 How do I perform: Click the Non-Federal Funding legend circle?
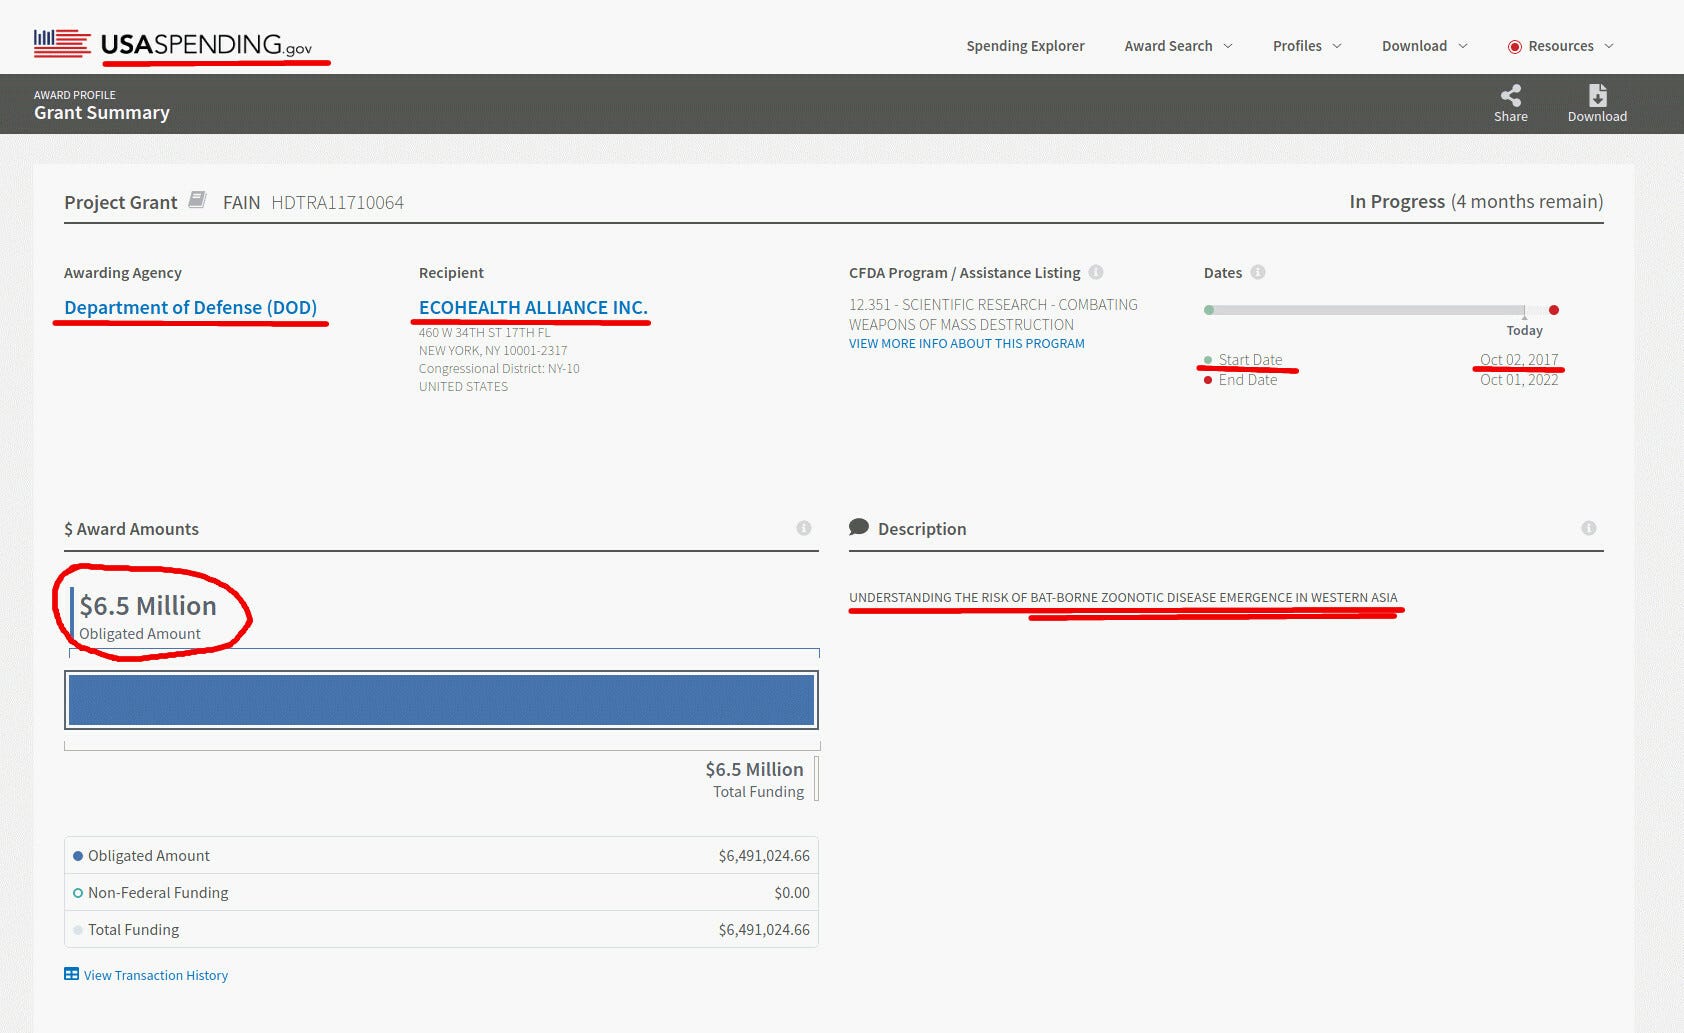tap(78, 893)
